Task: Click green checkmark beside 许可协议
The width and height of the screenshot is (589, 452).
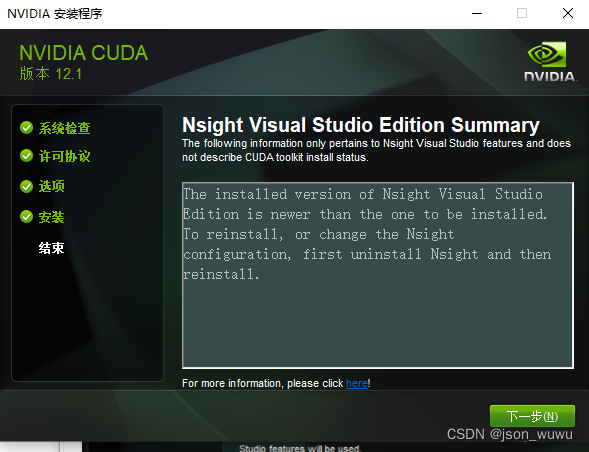Action: point(26,156)
